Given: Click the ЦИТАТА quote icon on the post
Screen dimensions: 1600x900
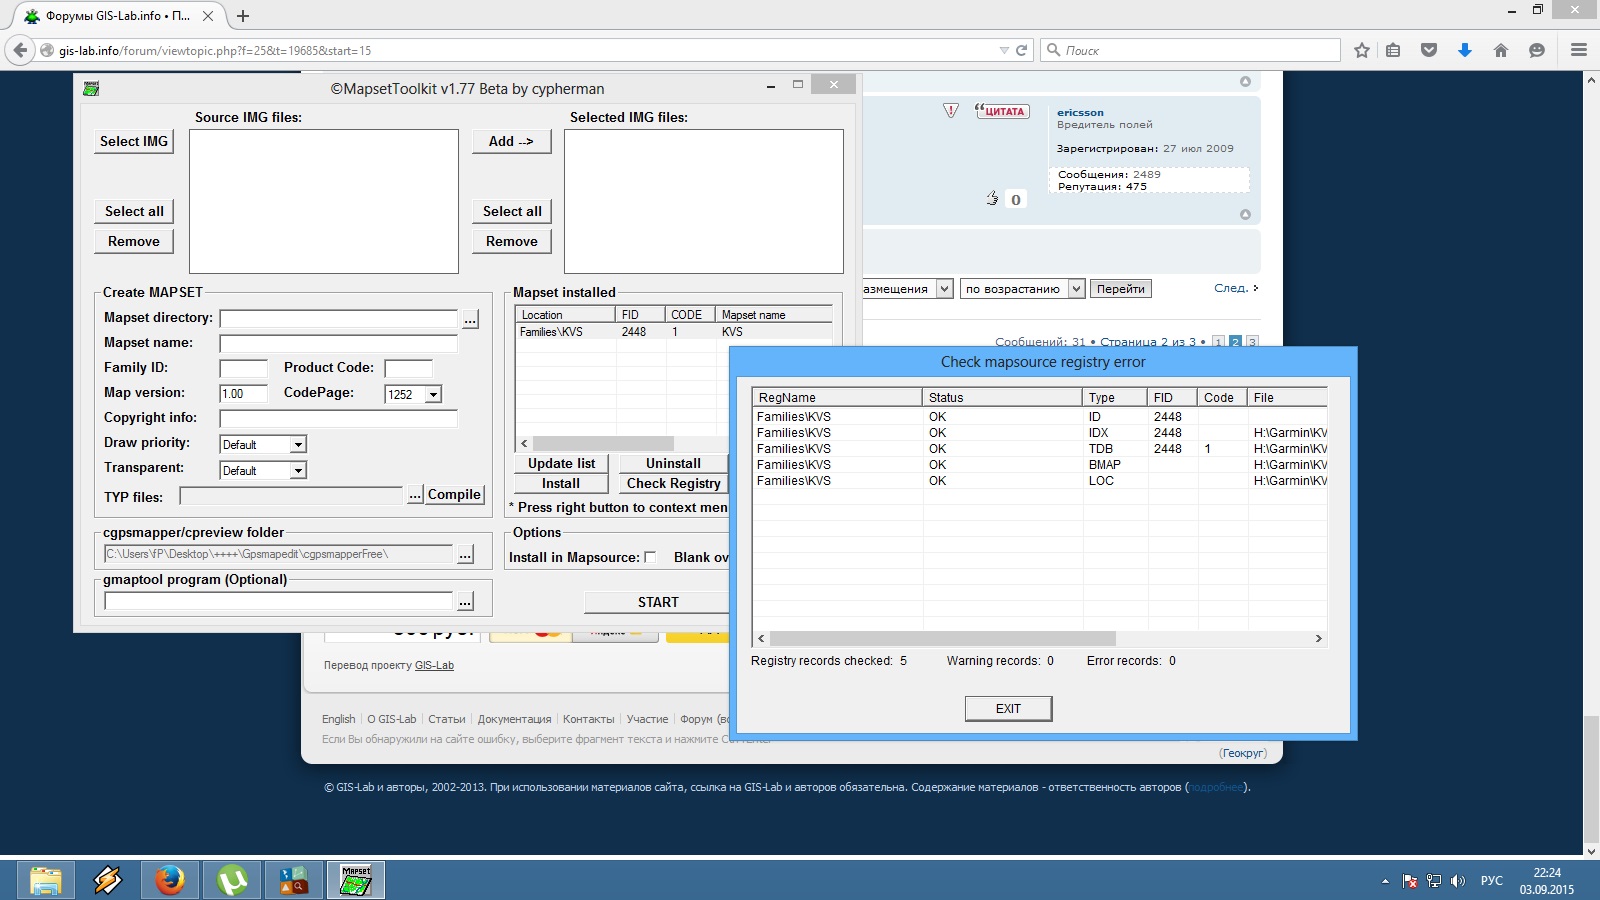Looking at the screenshot, I should 1002,111.
